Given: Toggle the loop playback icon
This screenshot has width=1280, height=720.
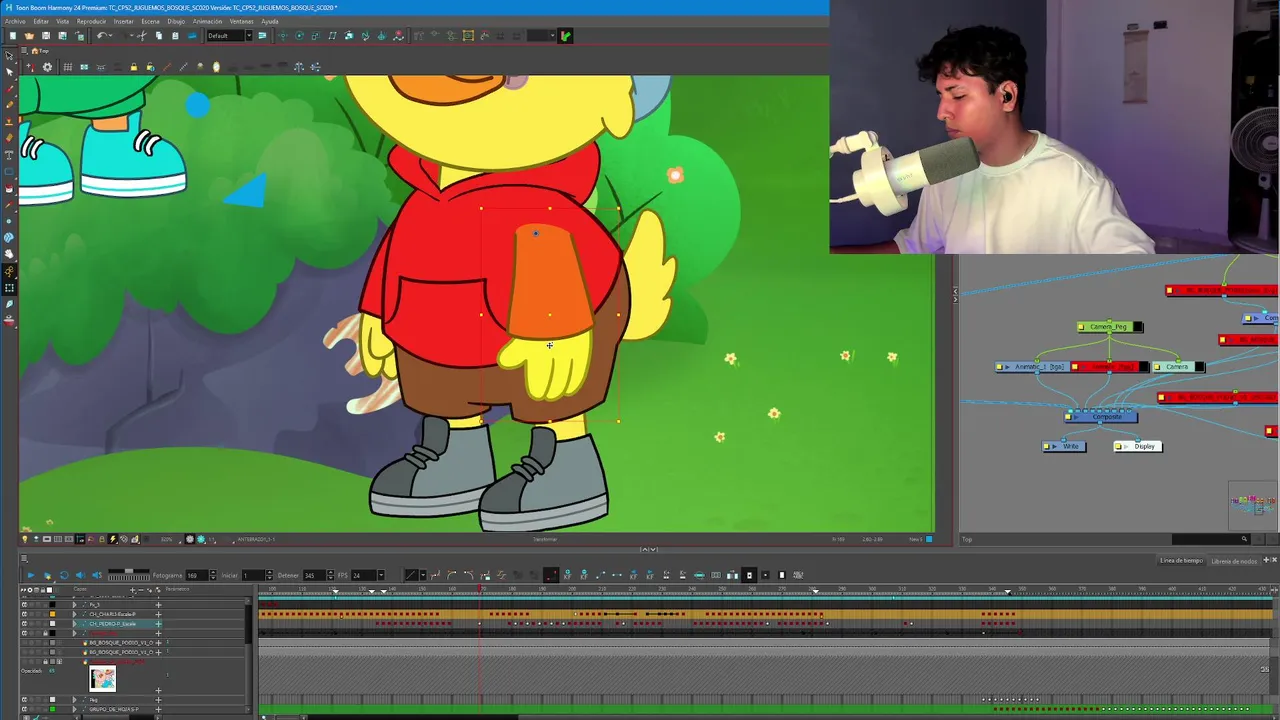Looking at the screenshot, I should [x=63, y=575].
